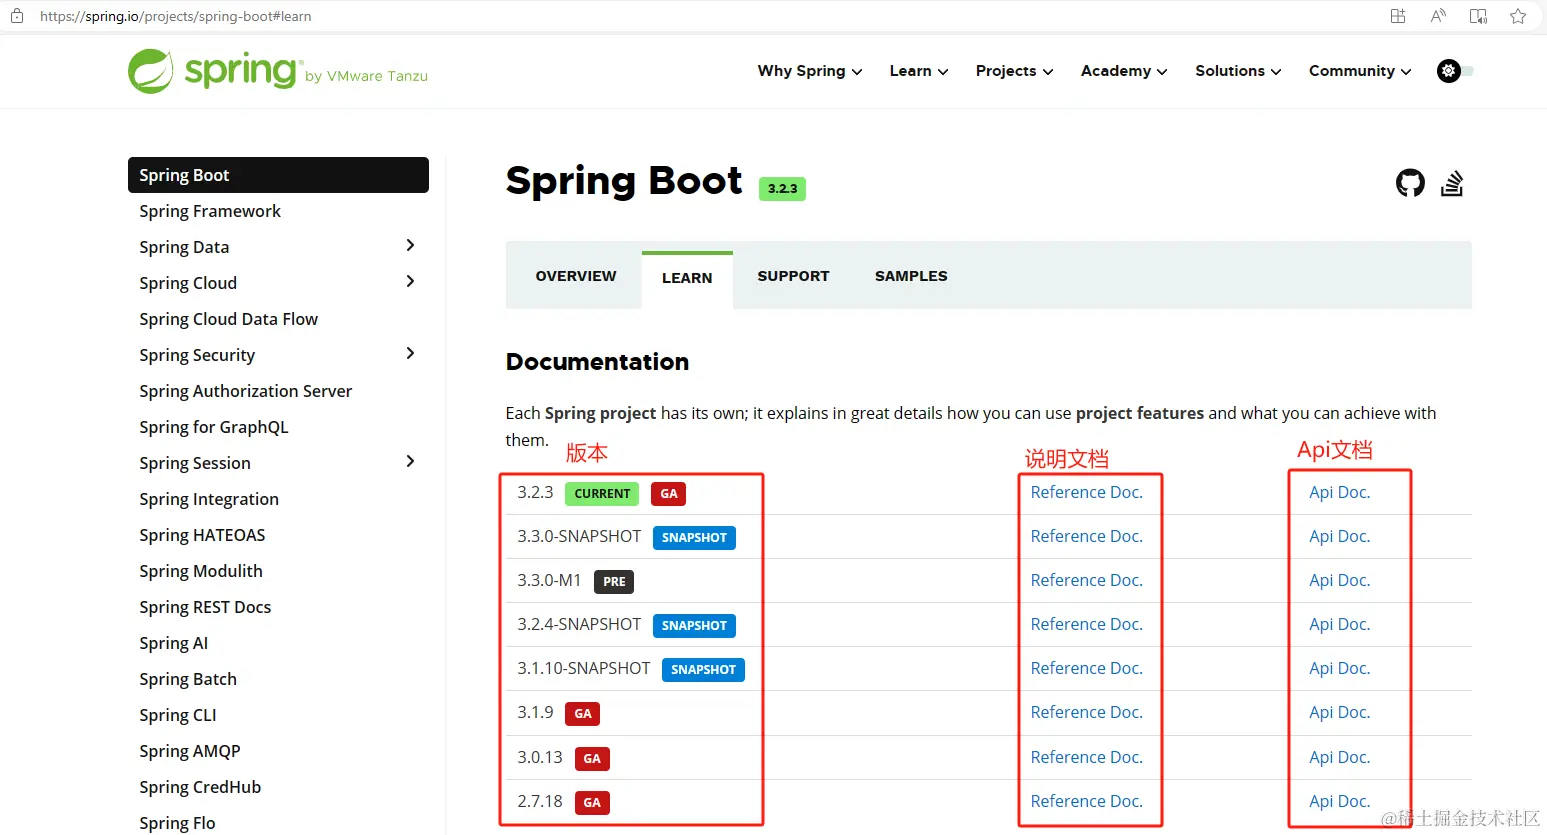Open Spring Batch sidebar link

[188, 679]
